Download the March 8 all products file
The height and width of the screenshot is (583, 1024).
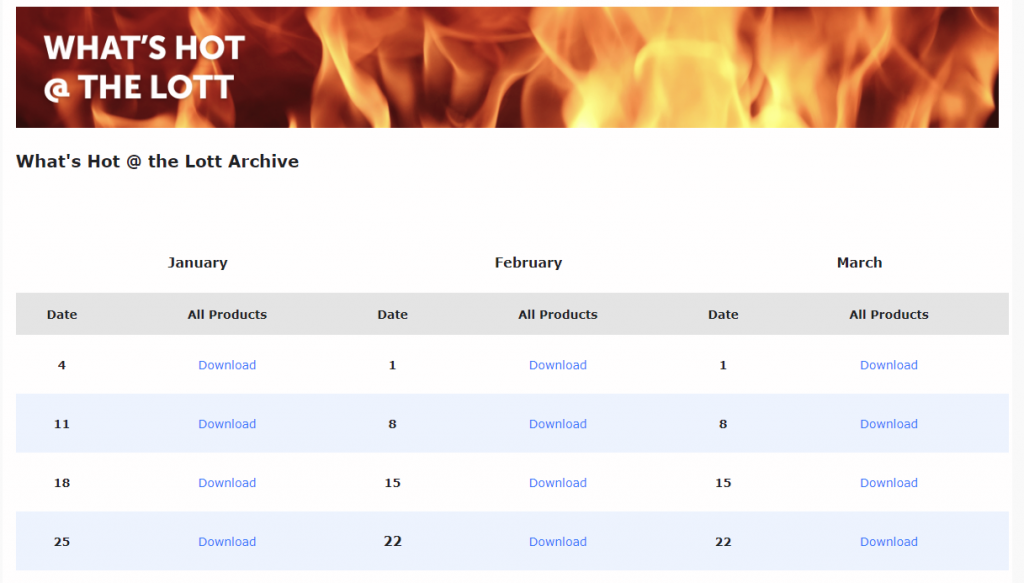coord(888,424)
